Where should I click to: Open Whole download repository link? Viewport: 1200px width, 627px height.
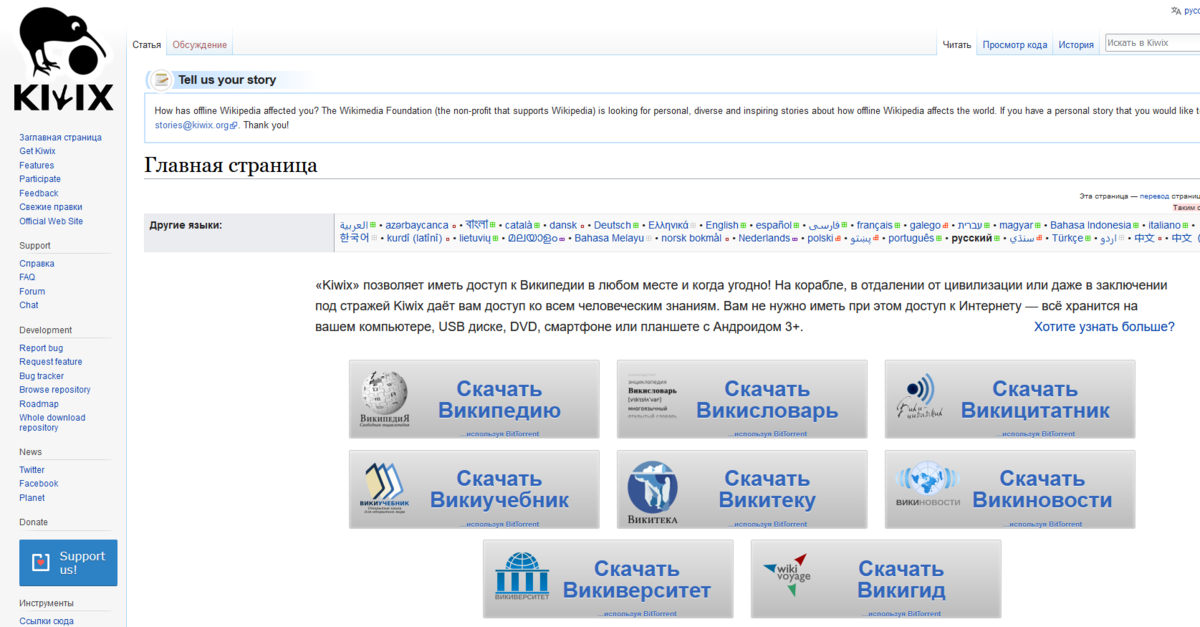[x=52, y=423]
